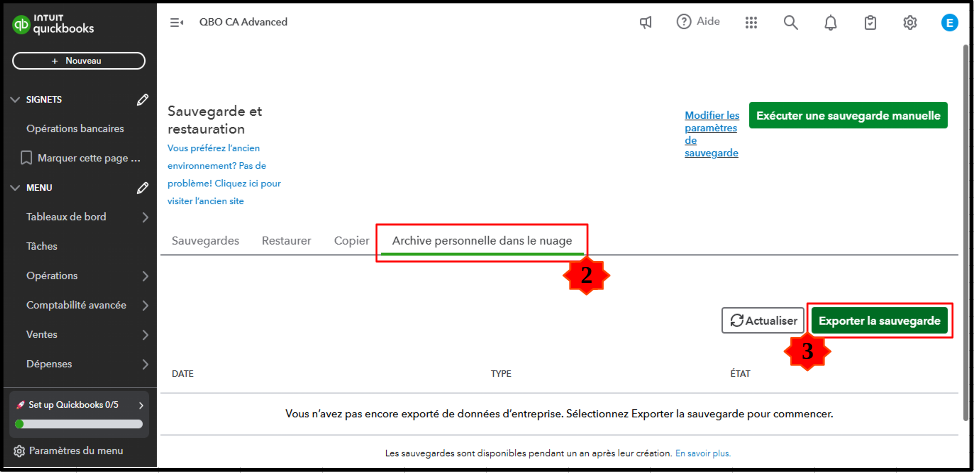
Task: Open the settings gear icon
Action: pyautogui.click(x=910, y=22)
